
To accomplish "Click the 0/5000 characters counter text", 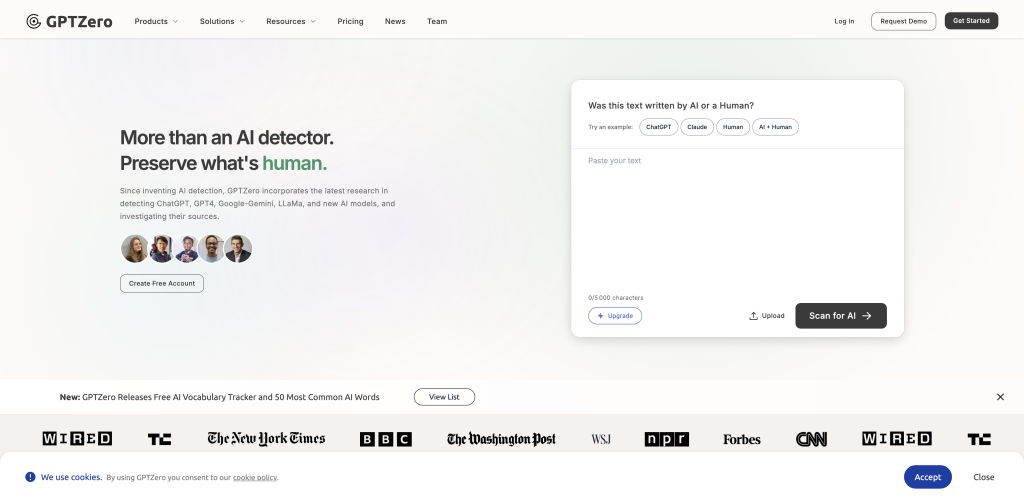I will (x=615, y=298).
